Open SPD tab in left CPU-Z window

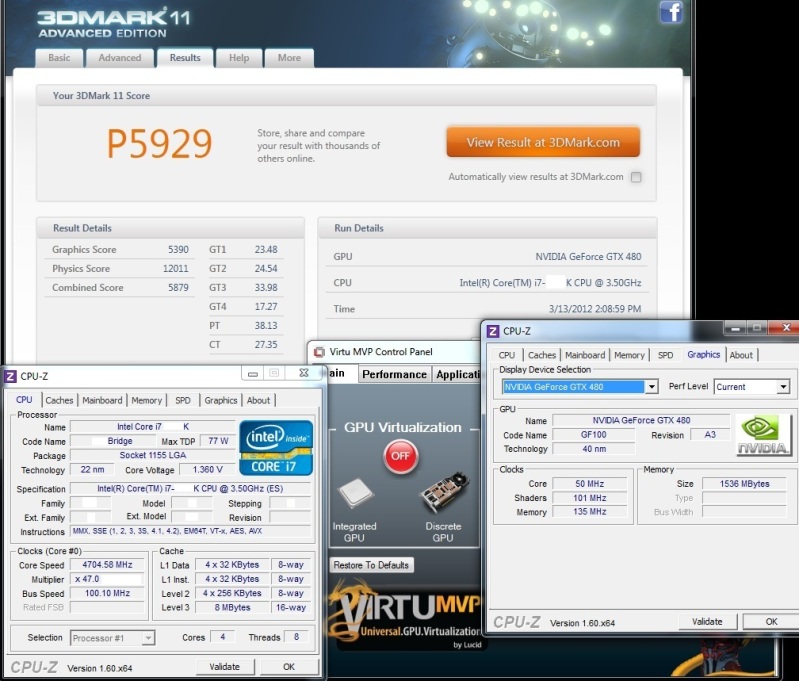(x=183, y=401)
